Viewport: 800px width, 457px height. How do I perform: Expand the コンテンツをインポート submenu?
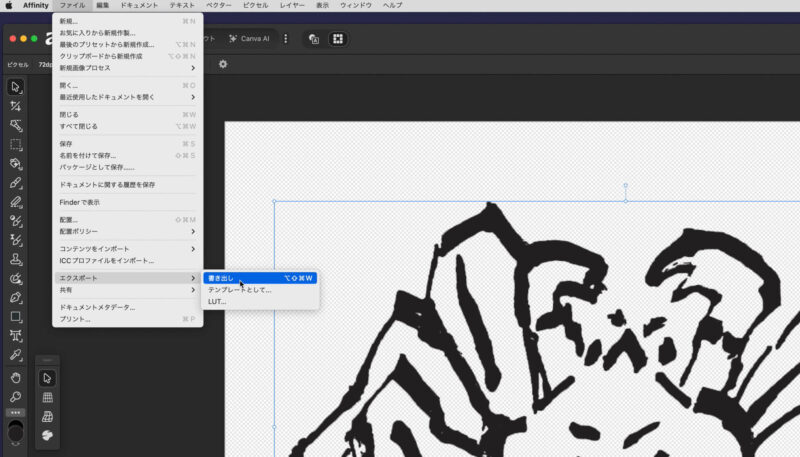128,249
